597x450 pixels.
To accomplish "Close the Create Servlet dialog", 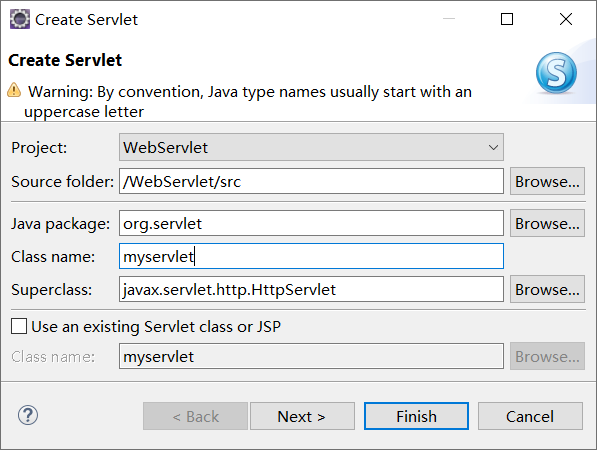I will click(566, 19).
